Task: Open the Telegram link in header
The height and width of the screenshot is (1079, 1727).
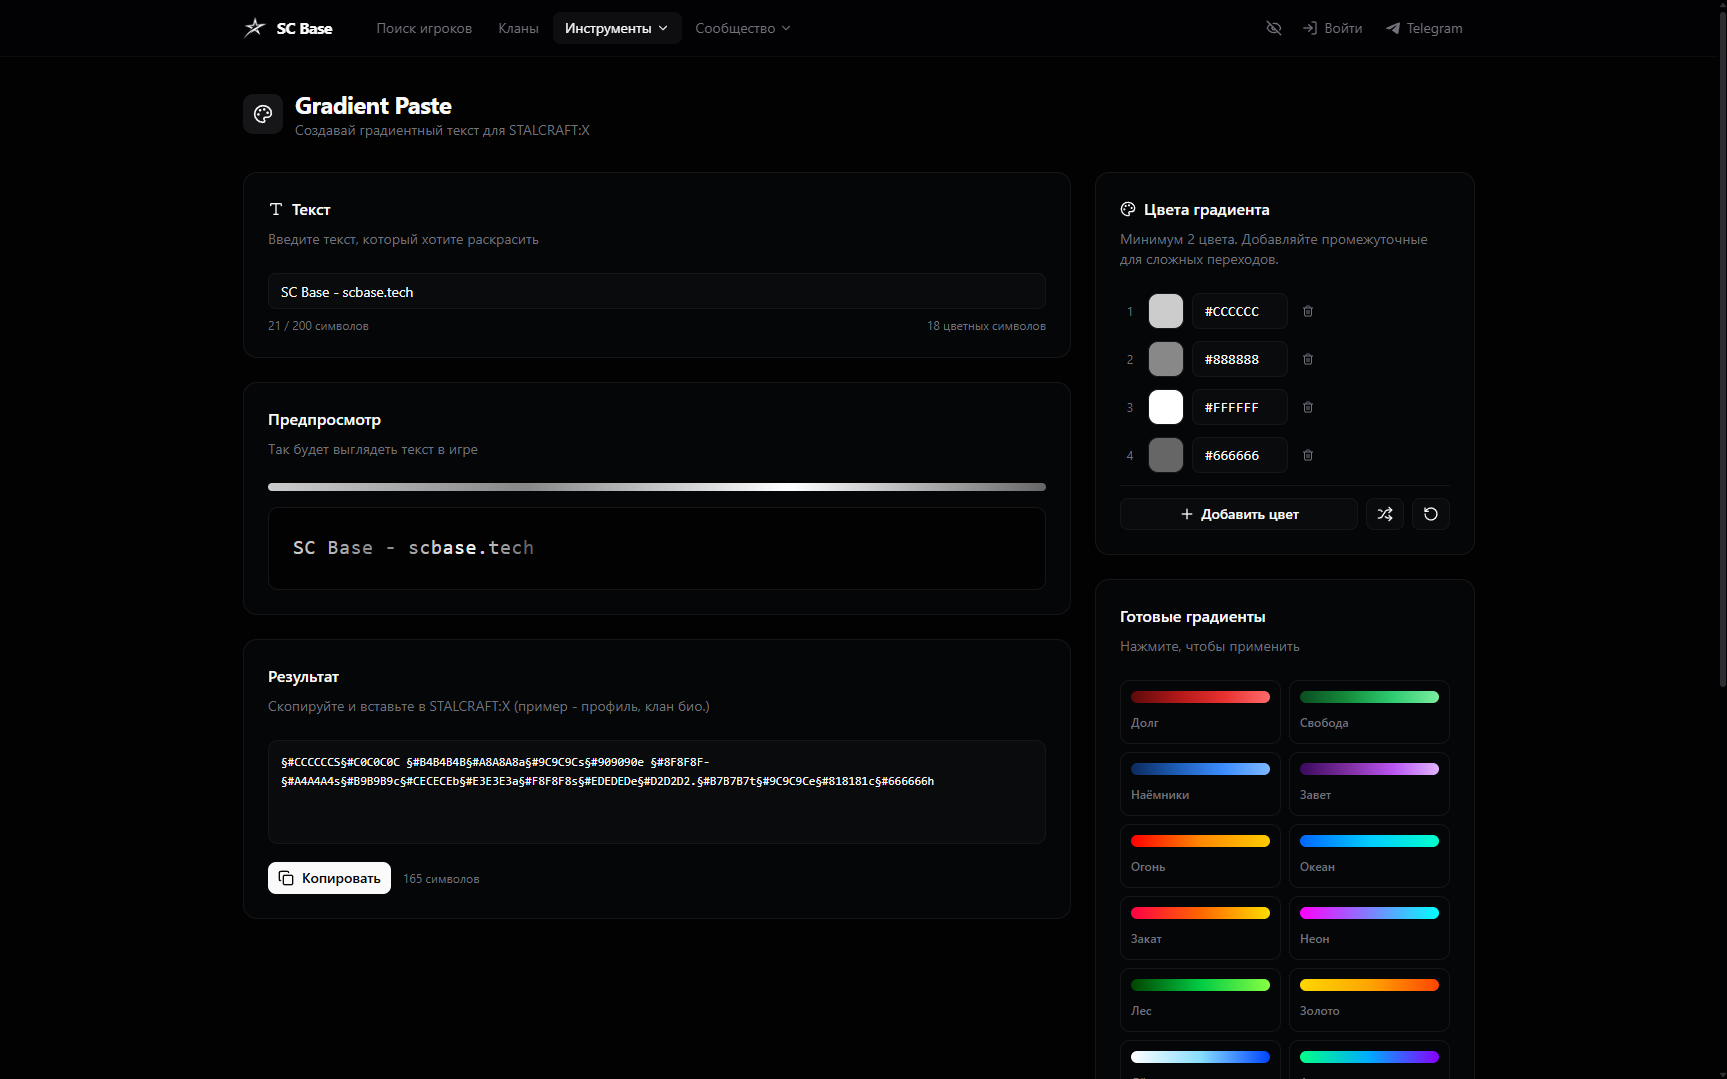Action: tap(1424, 28)
